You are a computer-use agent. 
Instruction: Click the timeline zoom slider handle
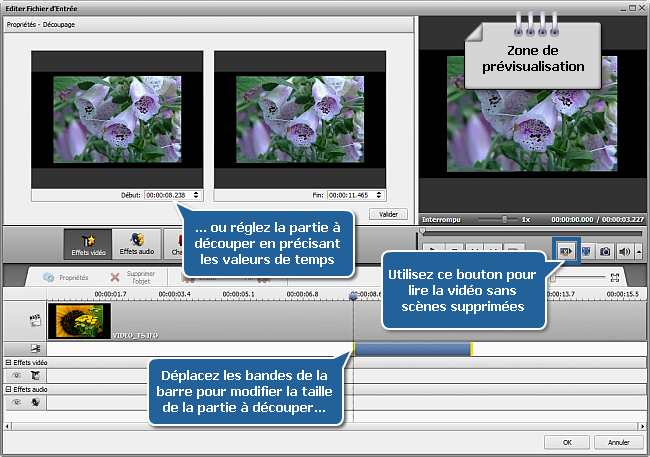[x=553, y=278]
